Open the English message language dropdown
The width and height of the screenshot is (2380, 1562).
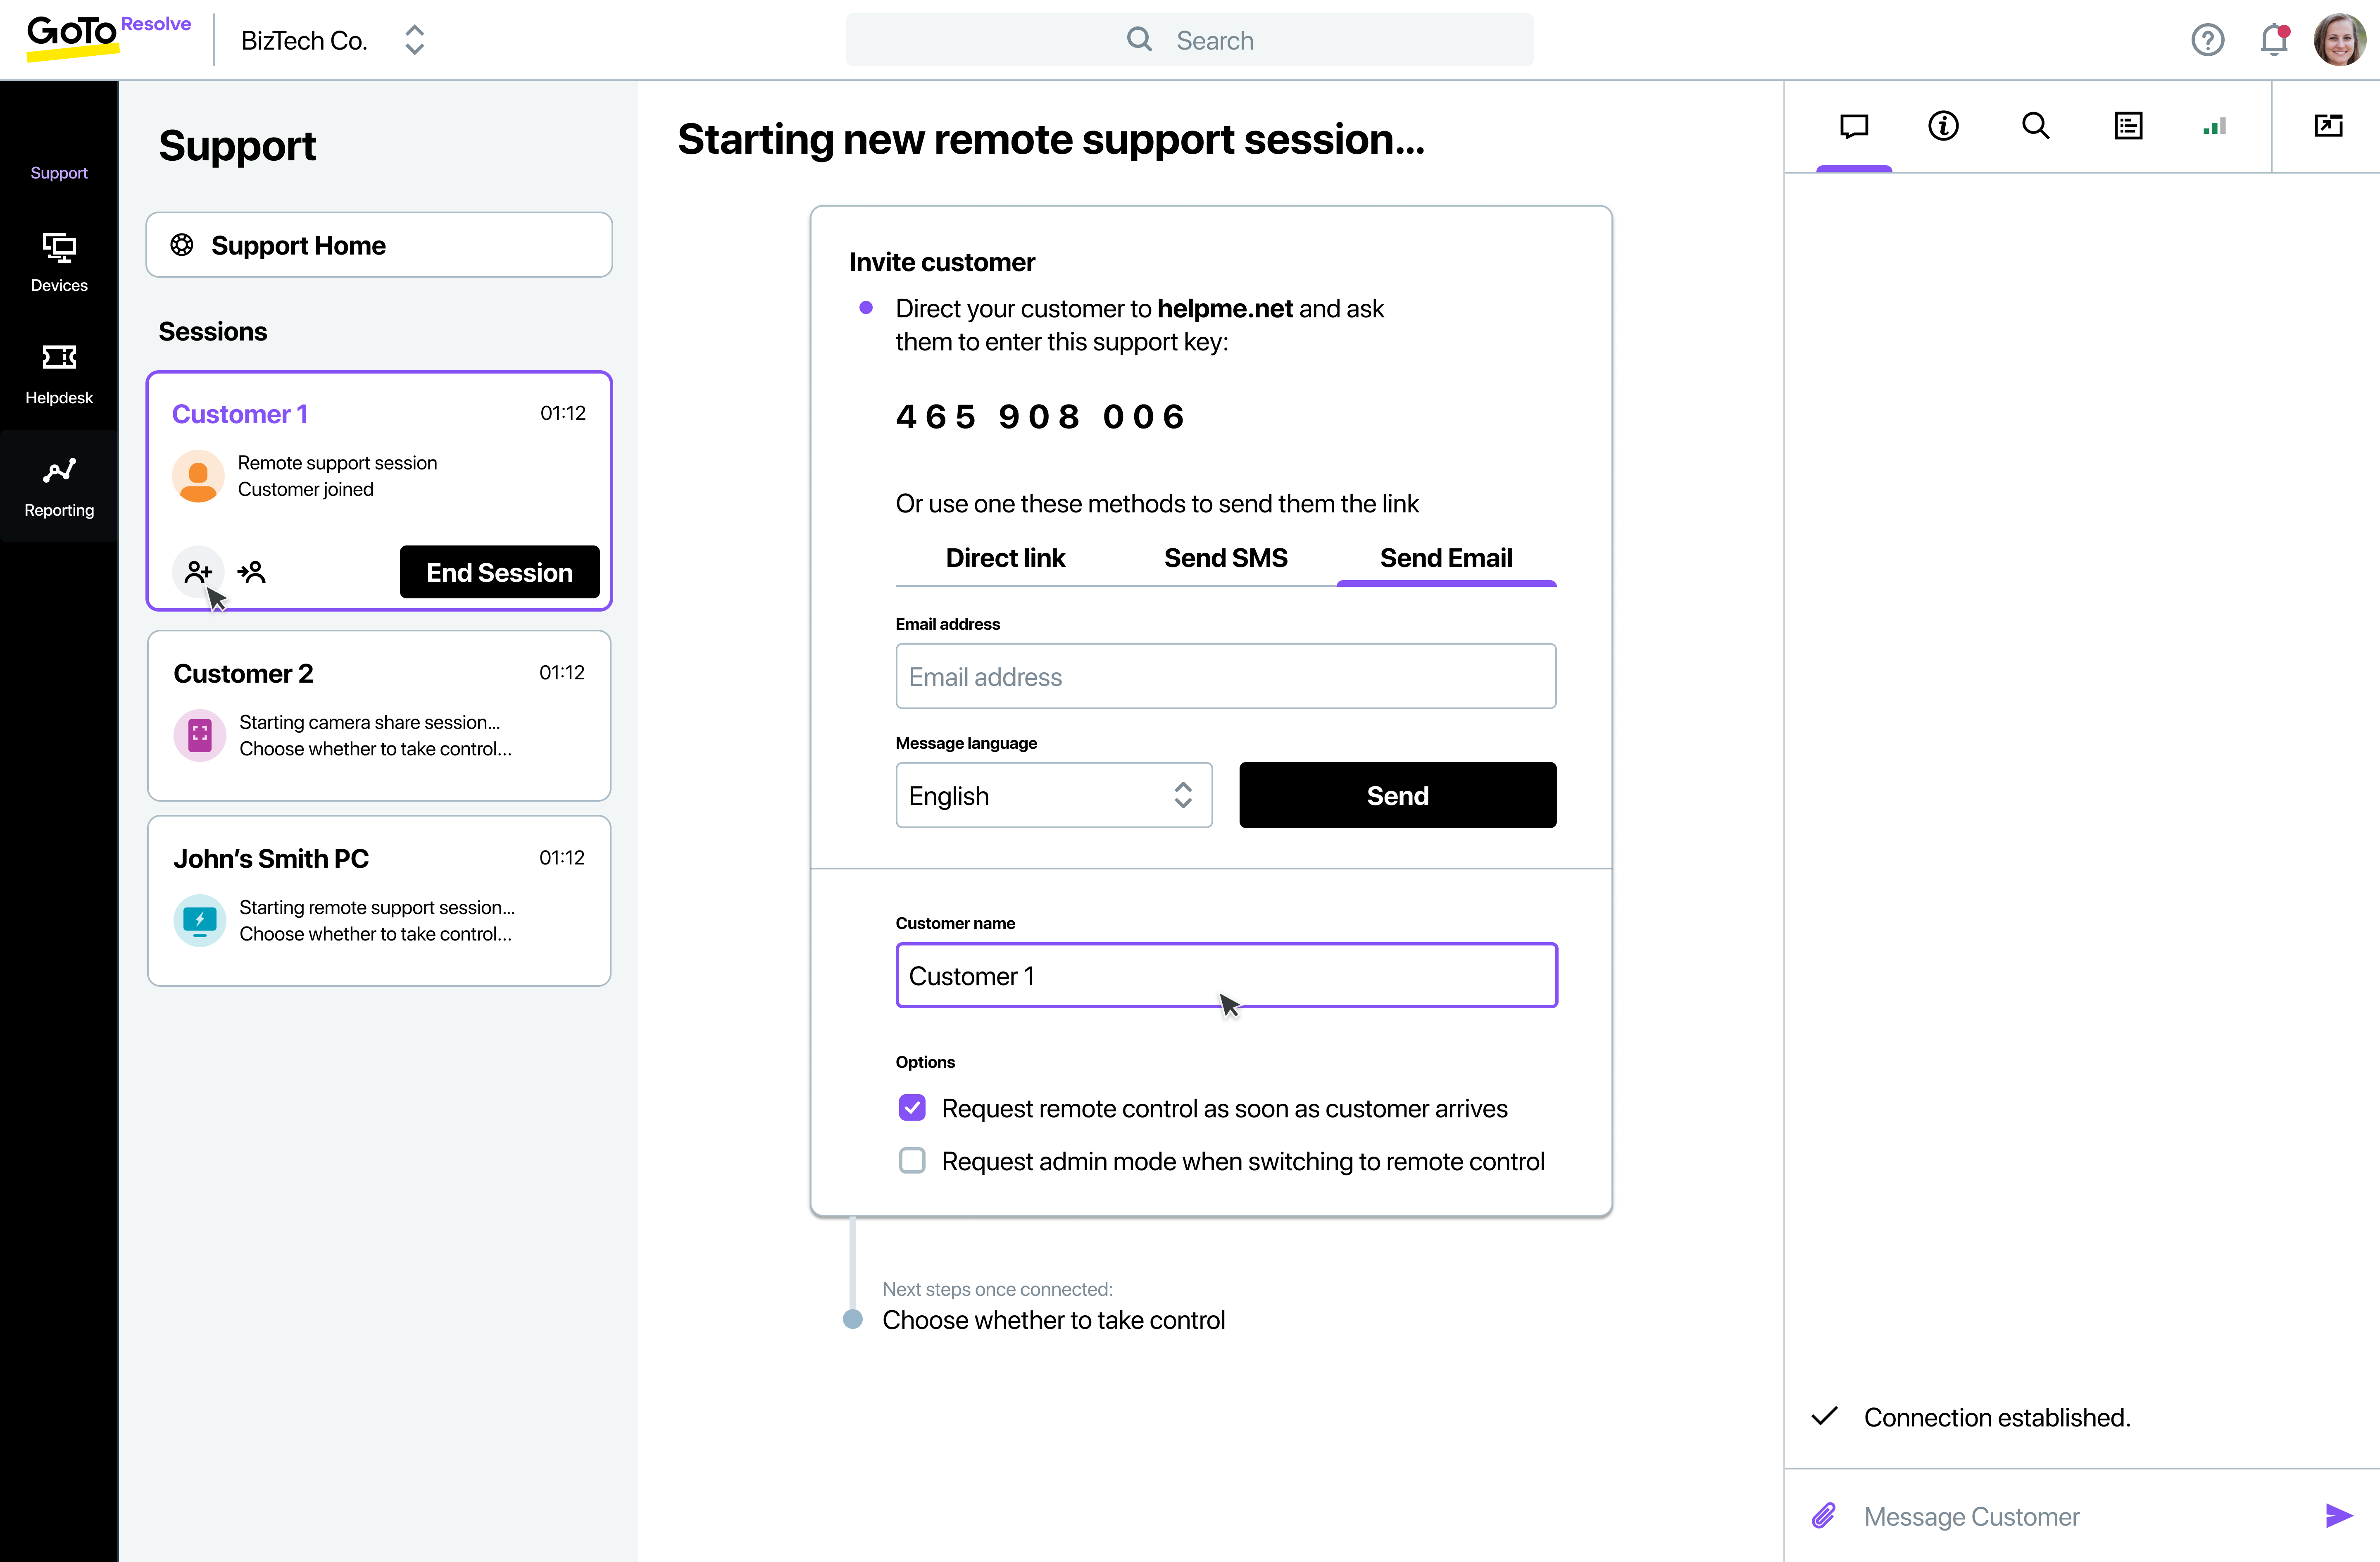tap(1053, 796)
